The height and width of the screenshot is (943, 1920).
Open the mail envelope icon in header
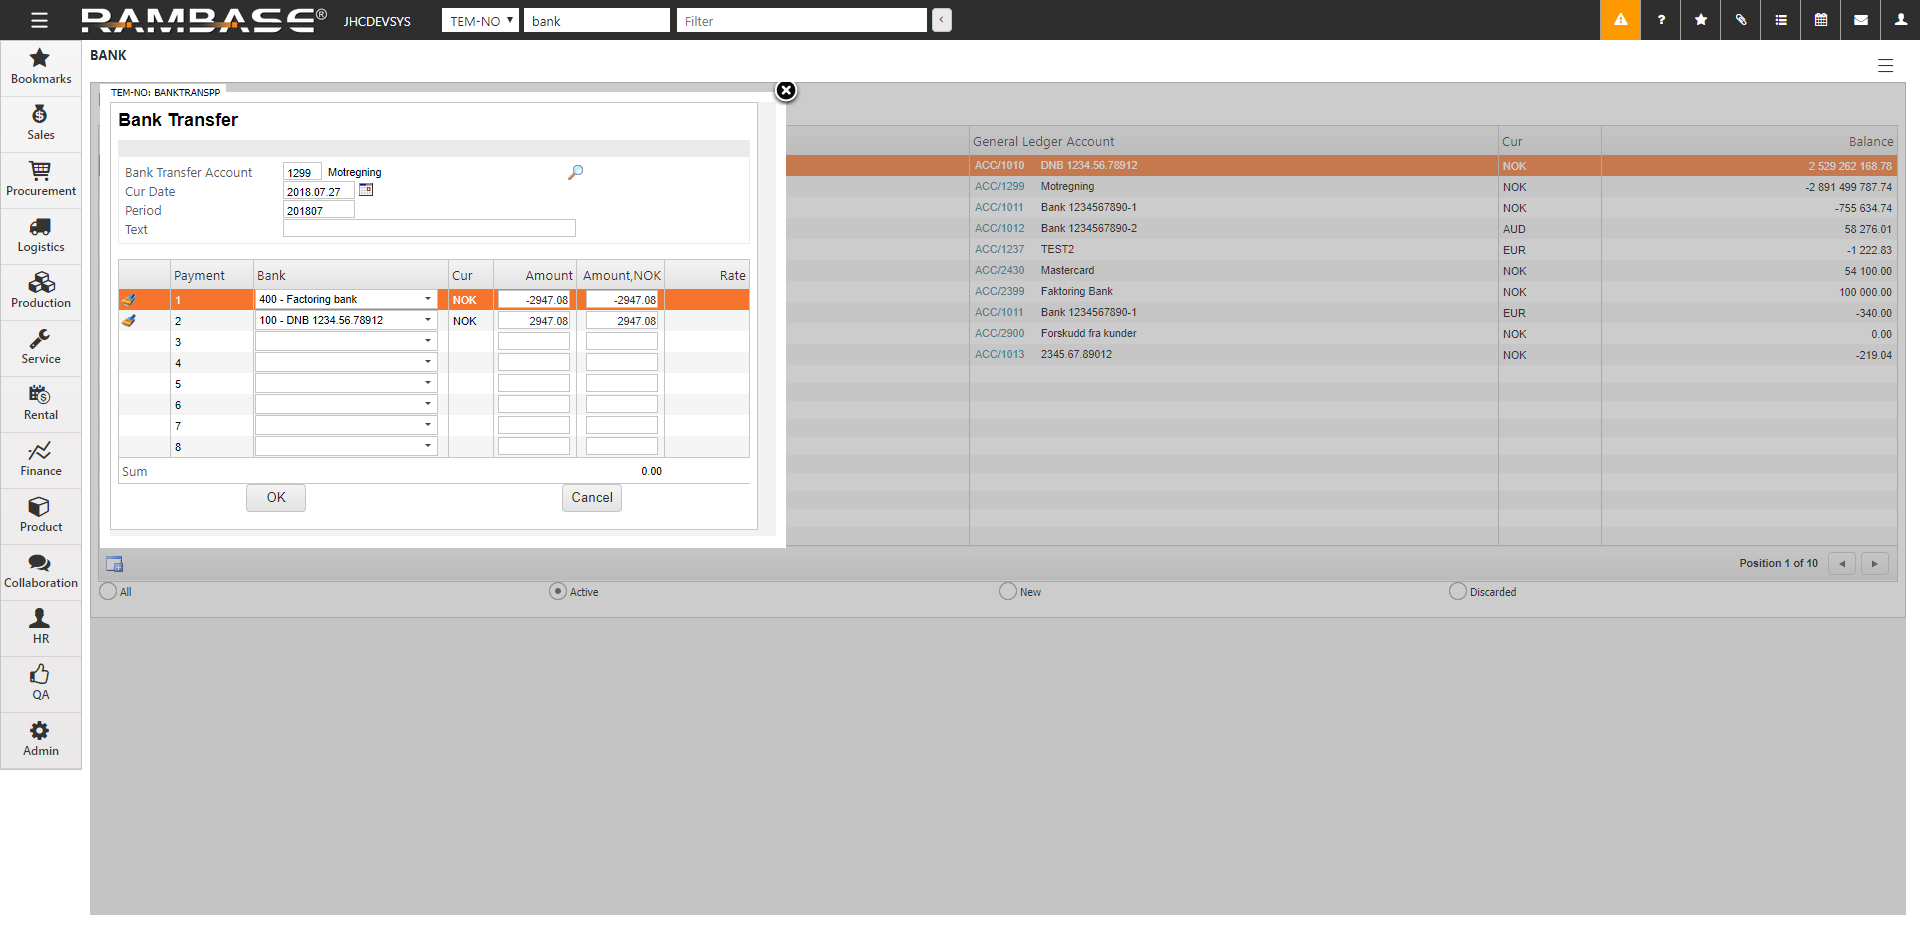click(x=1861, y=20)
